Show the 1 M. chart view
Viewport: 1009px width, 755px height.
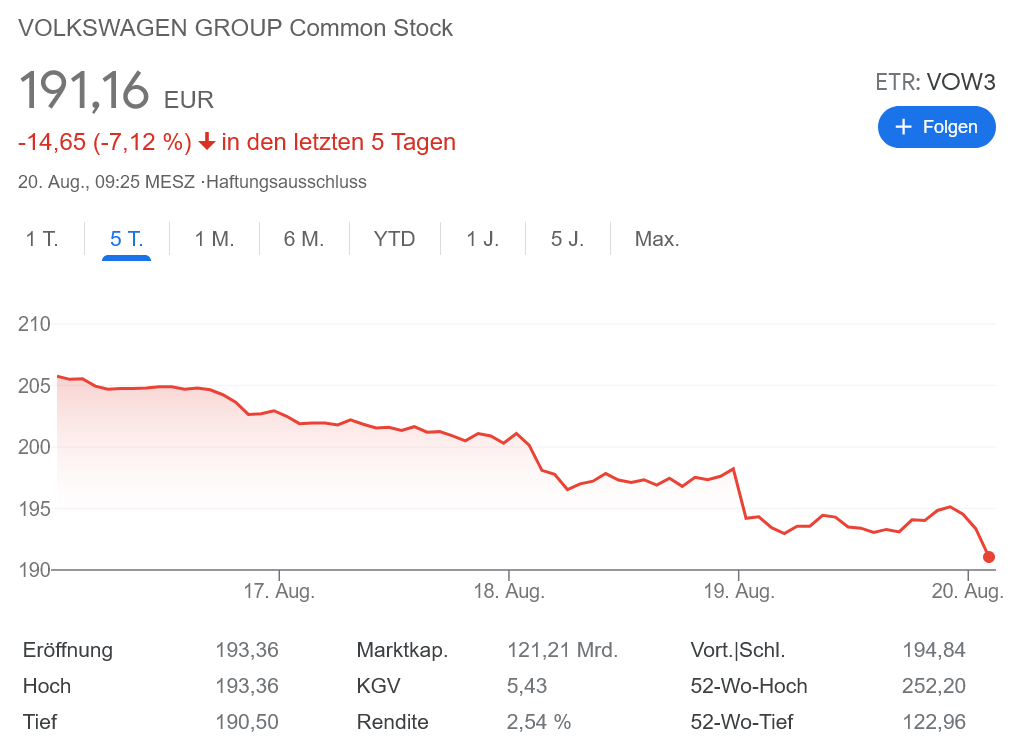click(214, 239)
